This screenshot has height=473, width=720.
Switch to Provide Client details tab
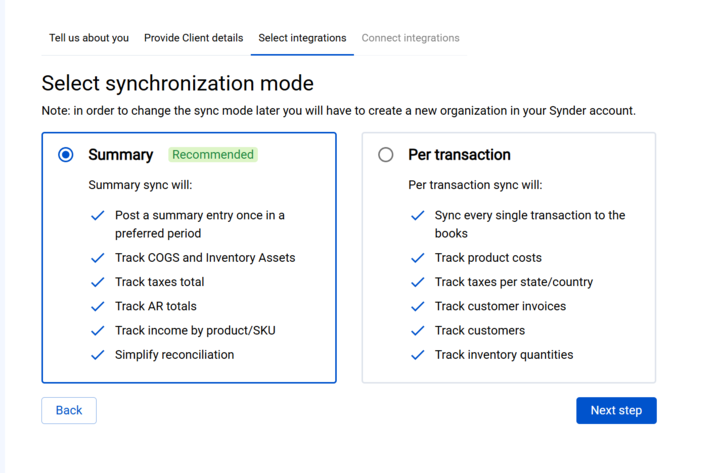[x=193, y=38]
